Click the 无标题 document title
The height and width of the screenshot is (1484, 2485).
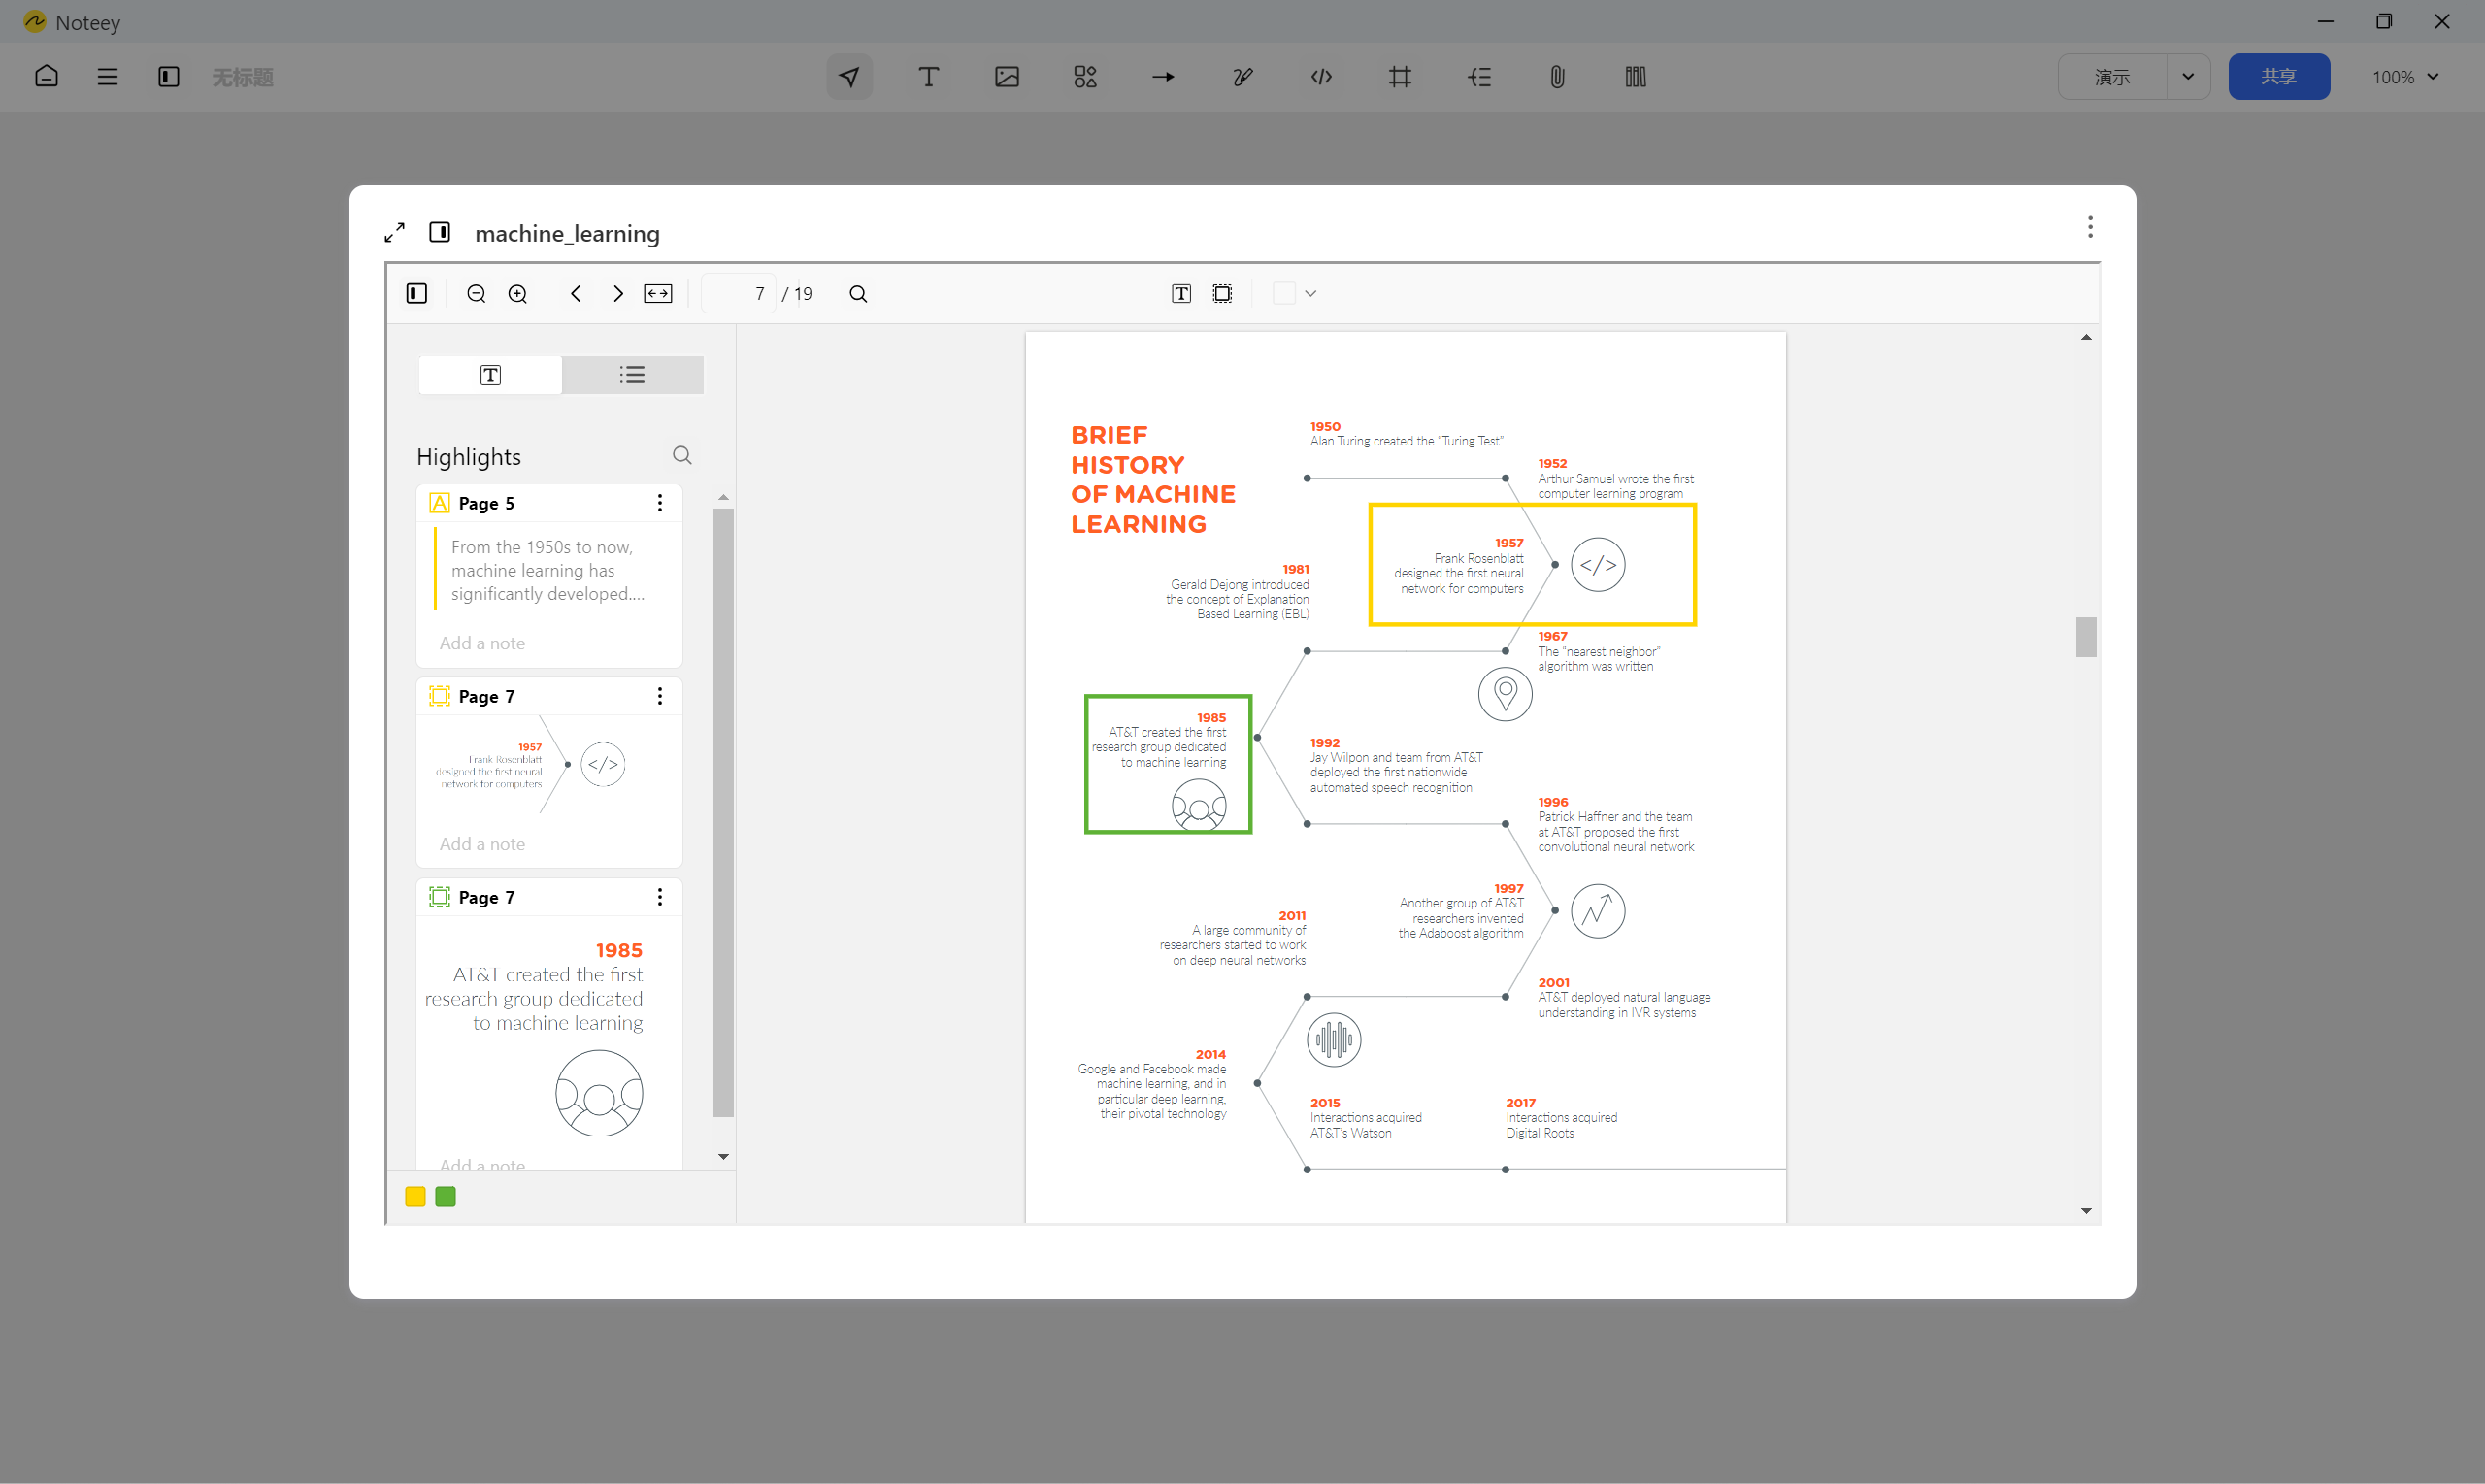coord(242,77)
